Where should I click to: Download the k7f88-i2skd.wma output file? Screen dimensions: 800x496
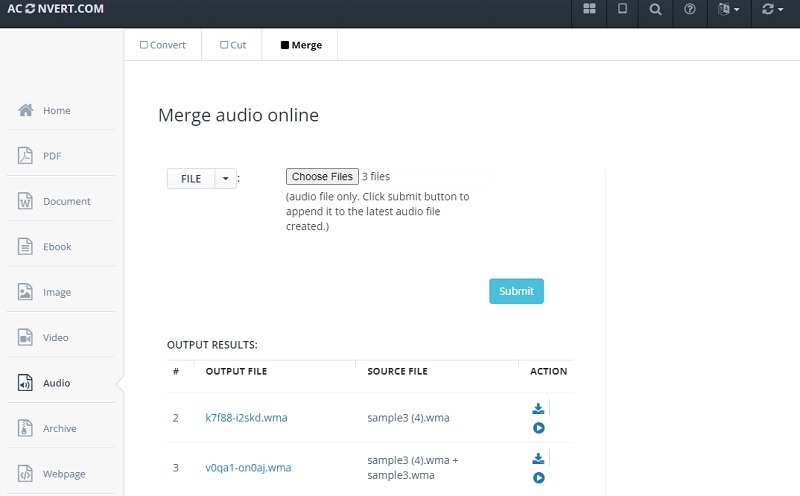coord(538,408)
